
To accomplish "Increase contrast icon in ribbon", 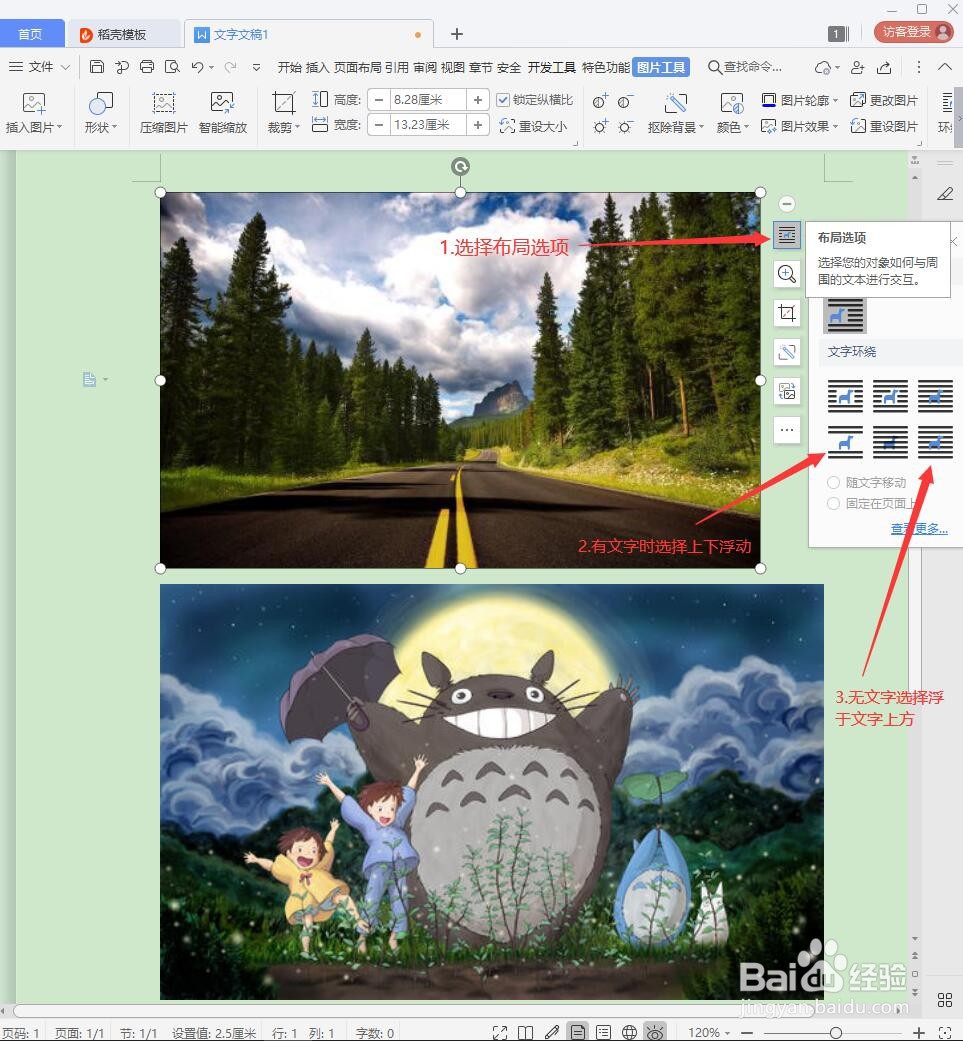I will (600, 101).
